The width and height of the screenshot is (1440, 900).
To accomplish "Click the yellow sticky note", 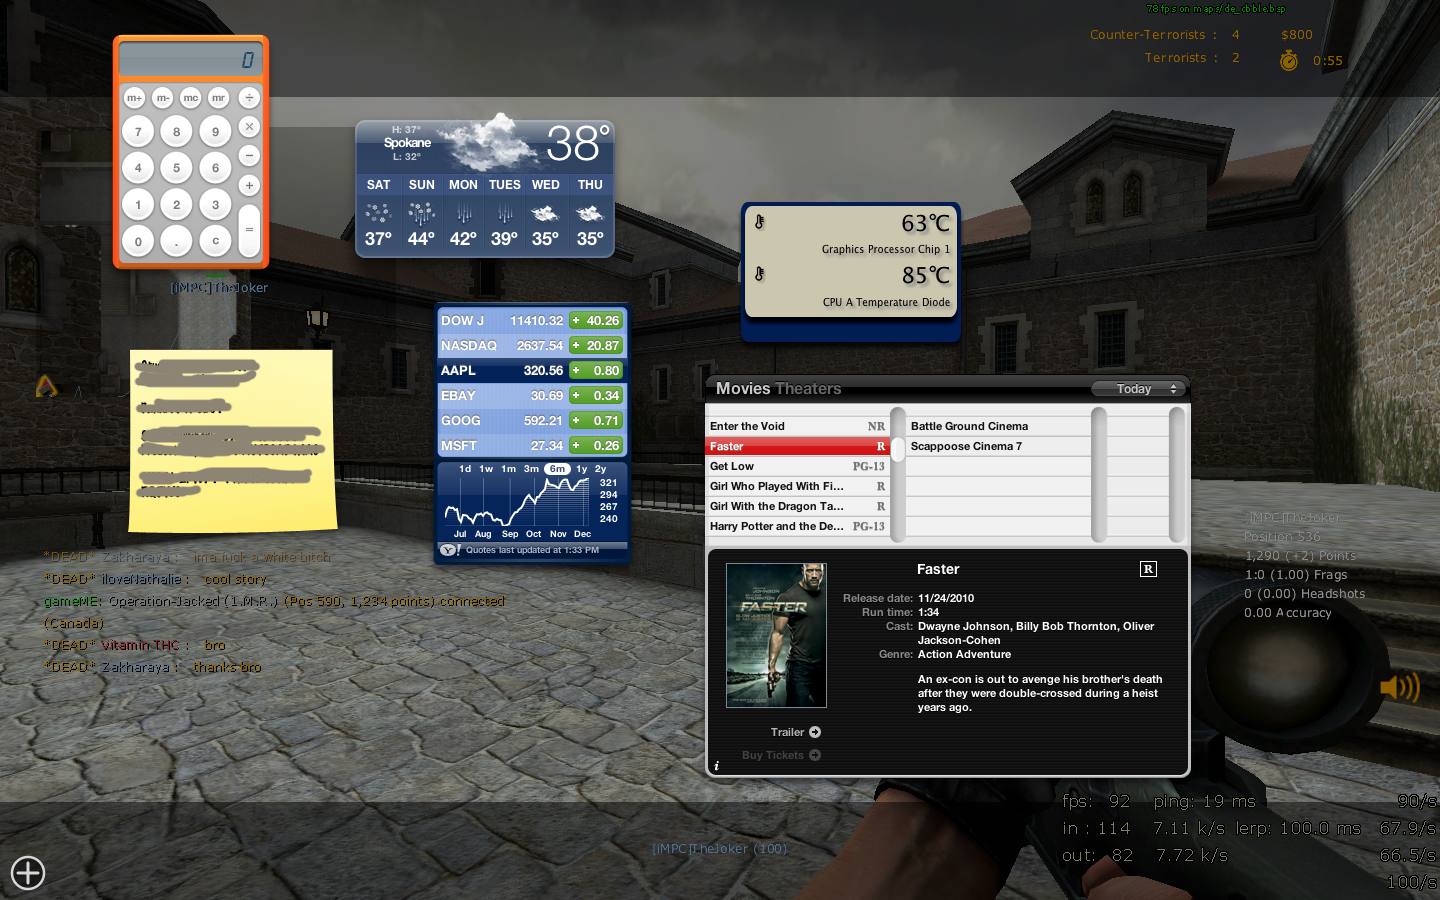I will (232, 440).
